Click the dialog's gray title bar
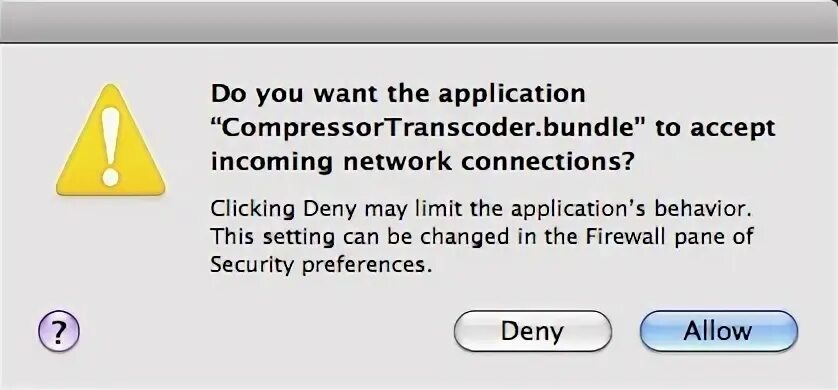 click(419, 21)
